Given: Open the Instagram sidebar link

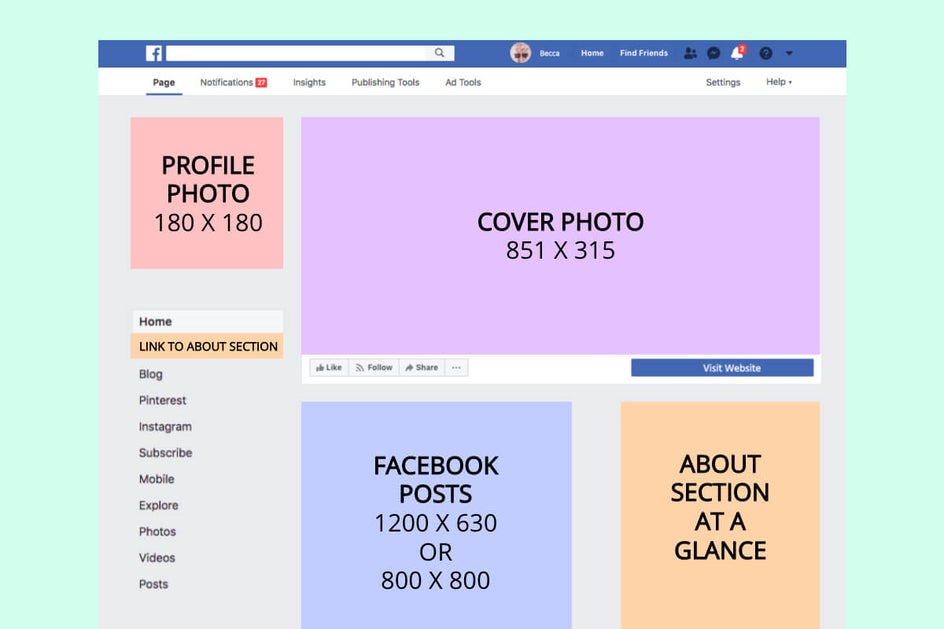Looking at the screenshot, I should [x=165, y=426].
